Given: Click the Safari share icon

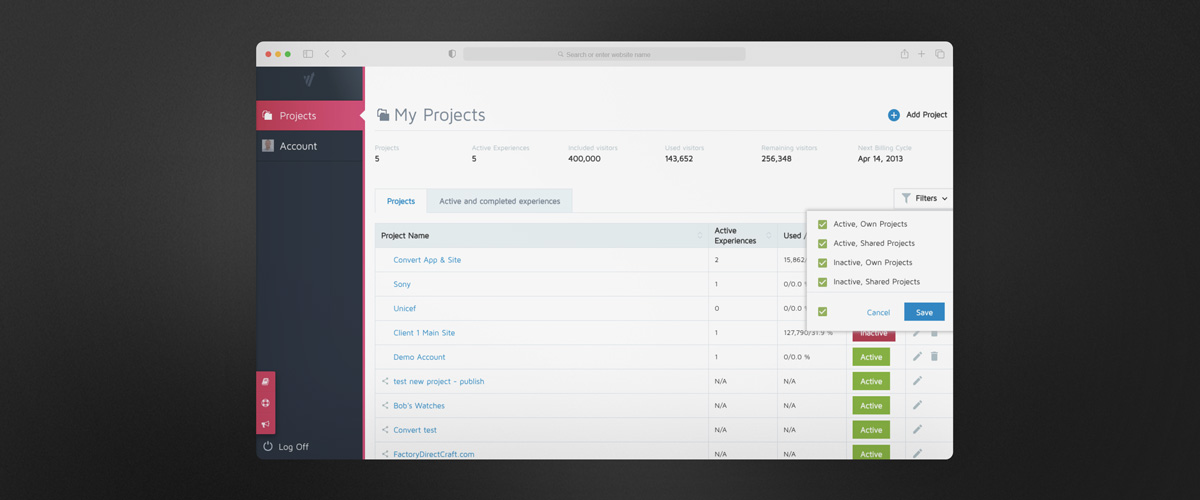Looking at the screenshot, I should tap(904, 54).
